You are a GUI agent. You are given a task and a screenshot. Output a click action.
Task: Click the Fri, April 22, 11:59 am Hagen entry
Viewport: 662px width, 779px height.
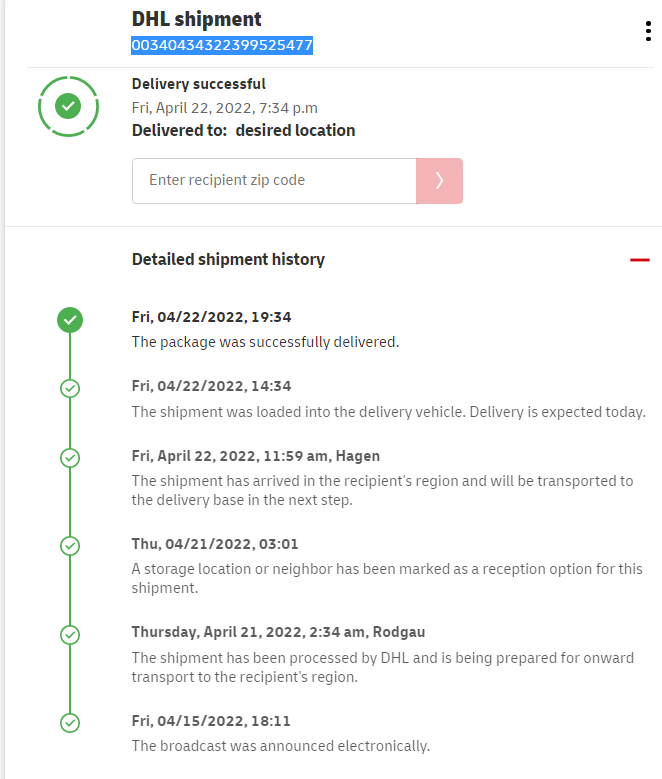[x=256, y=456]
